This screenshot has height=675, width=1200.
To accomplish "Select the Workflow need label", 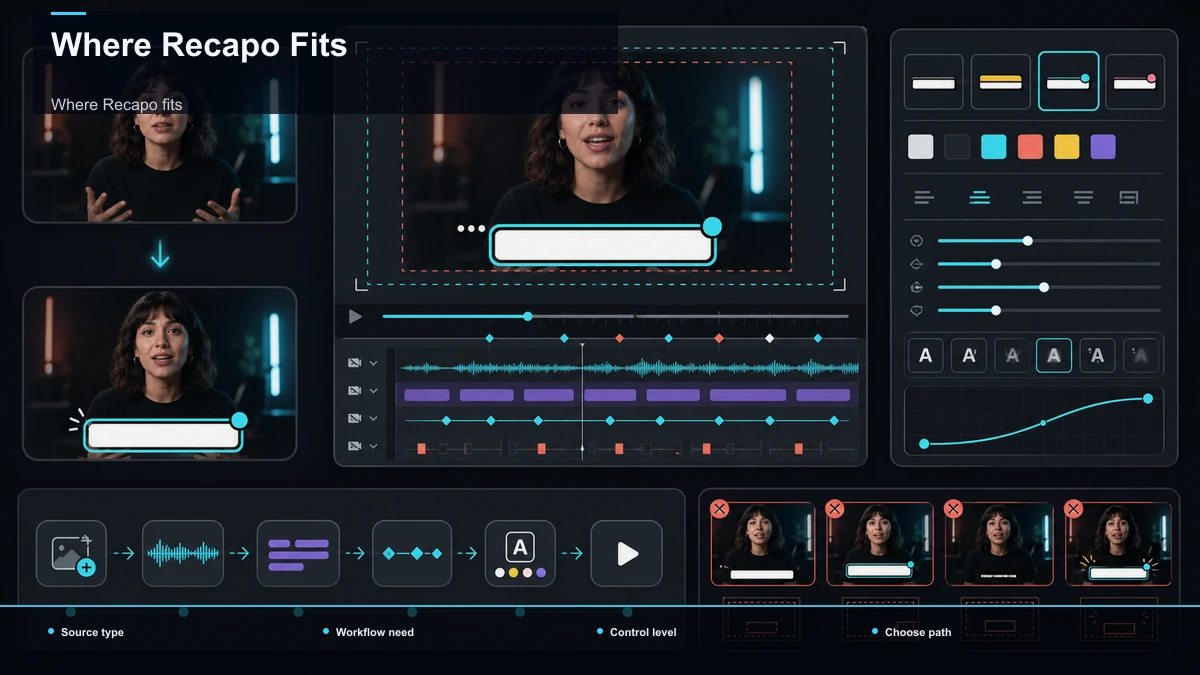I will 375,632.
